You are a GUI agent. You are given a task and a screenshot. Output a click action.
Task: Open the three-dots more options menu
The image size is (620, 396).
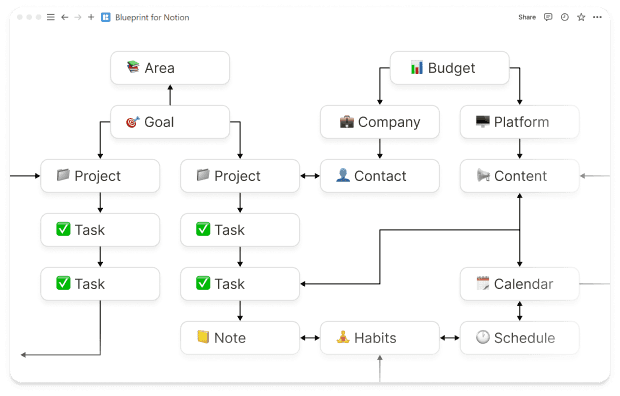(597, 17)
